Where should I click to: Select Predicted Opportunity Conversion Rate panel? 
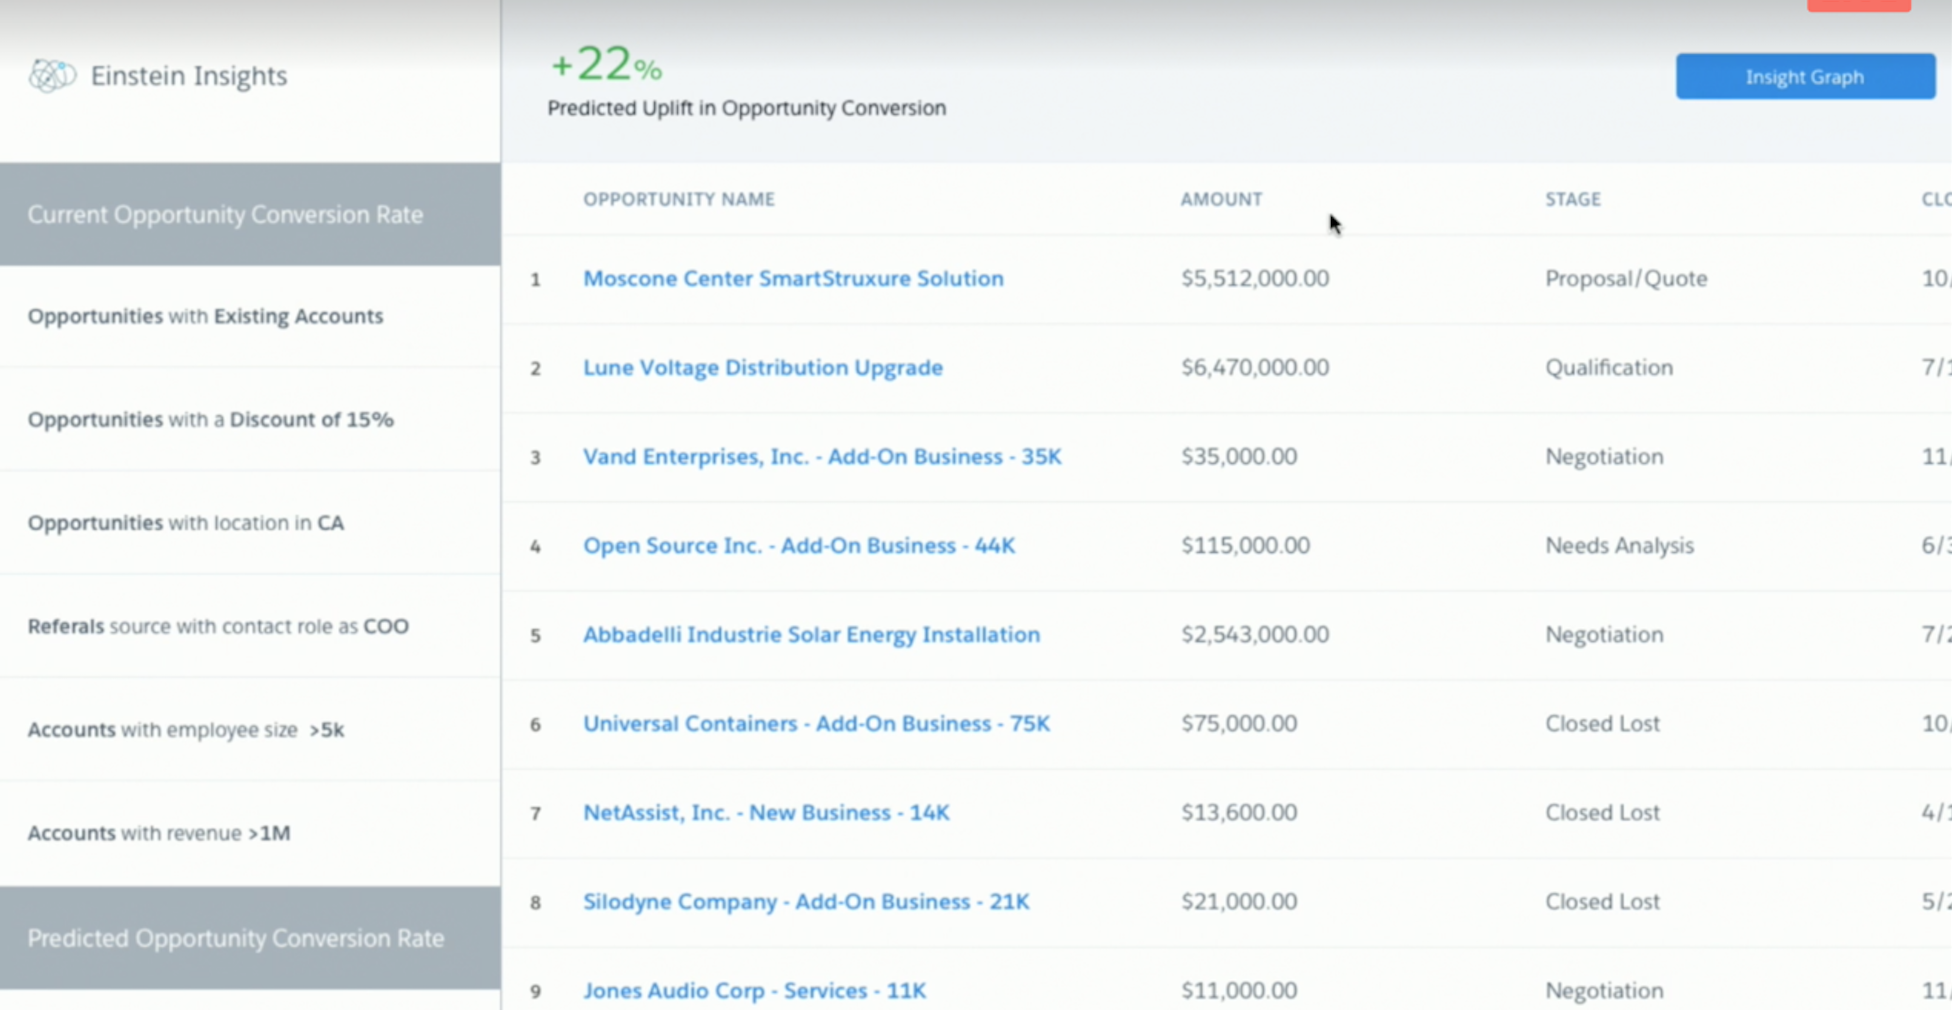point(250,938)
